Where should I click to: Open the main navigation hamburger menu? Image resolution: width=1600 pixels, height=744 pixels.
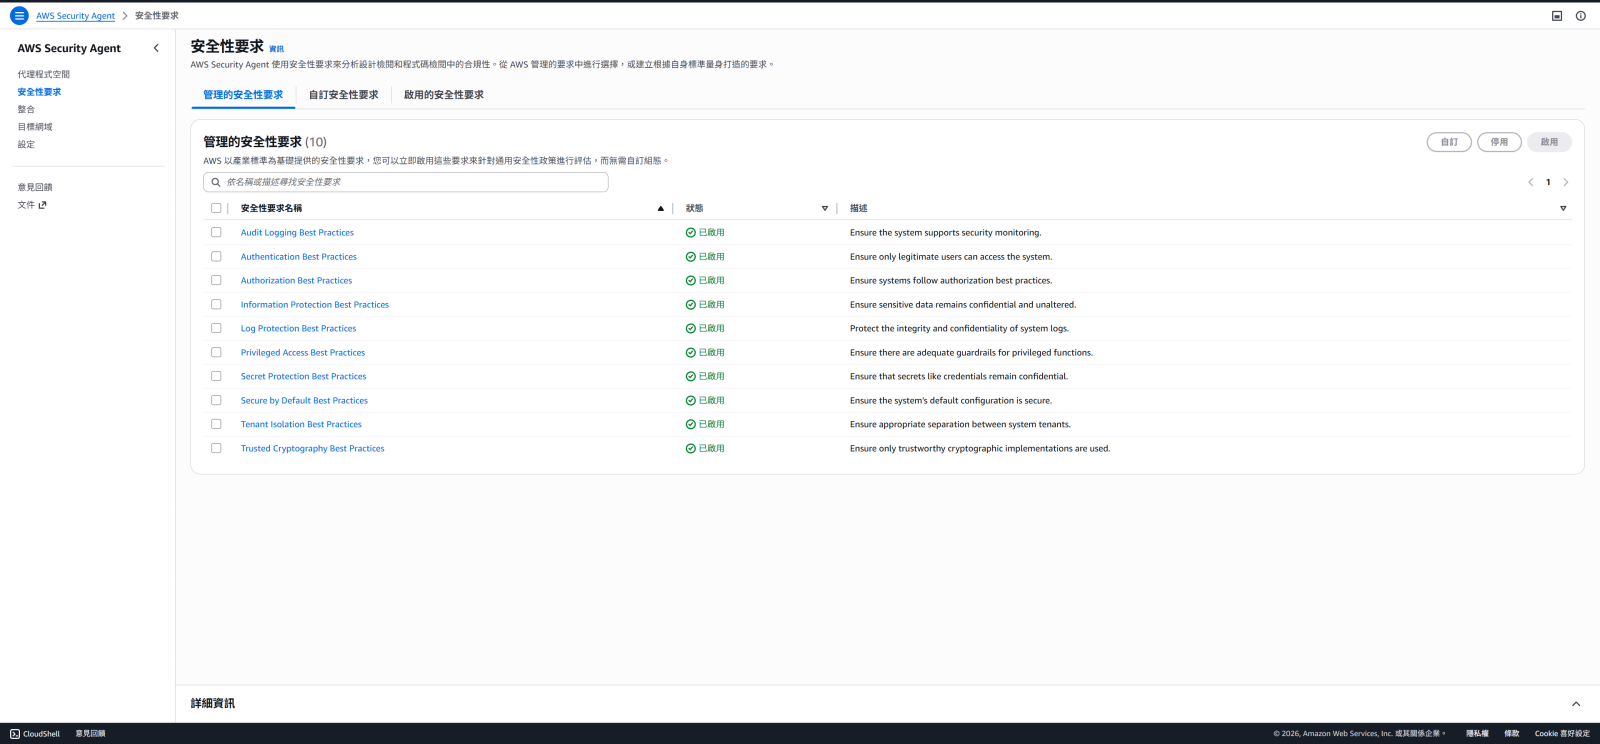(x=19, y=16)
